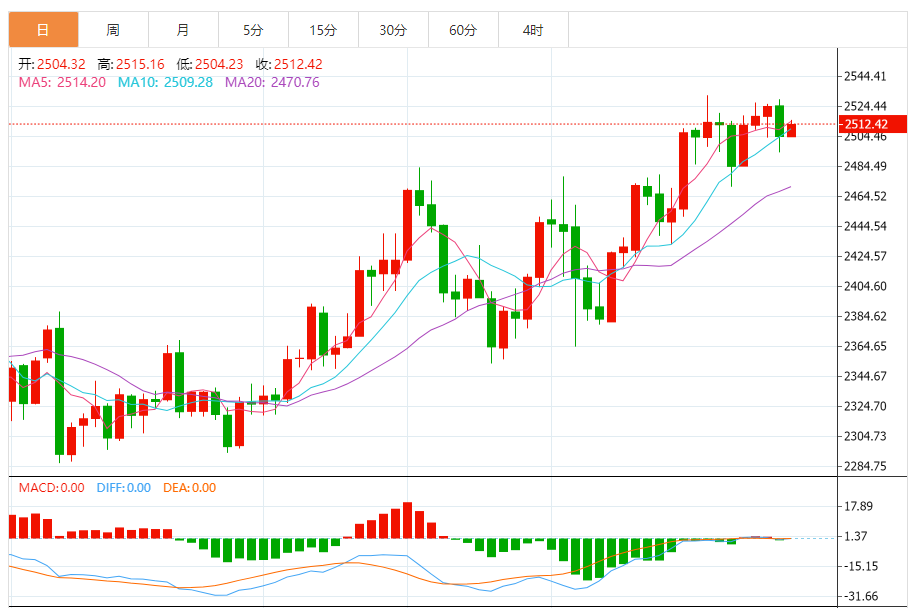Image resolution: width=916 pixels, height=608 pixels.
Task: Click the 低: 2504.23 low value
Action: tap(210, 64)
